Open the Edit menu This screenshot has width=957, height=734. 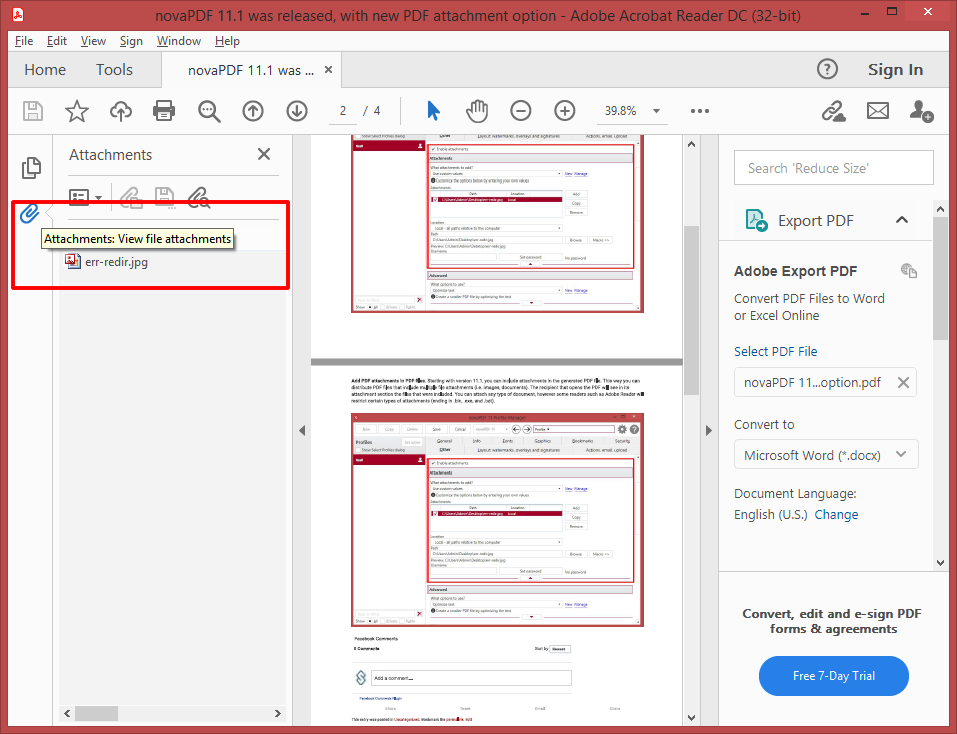tap(57, 41)
